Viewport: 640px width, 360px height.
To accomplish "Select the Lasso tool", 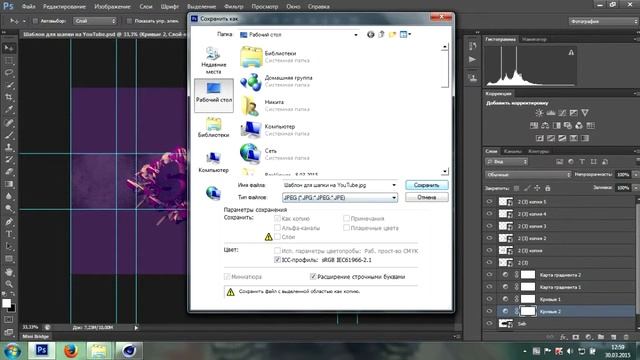I will point(9,73).
